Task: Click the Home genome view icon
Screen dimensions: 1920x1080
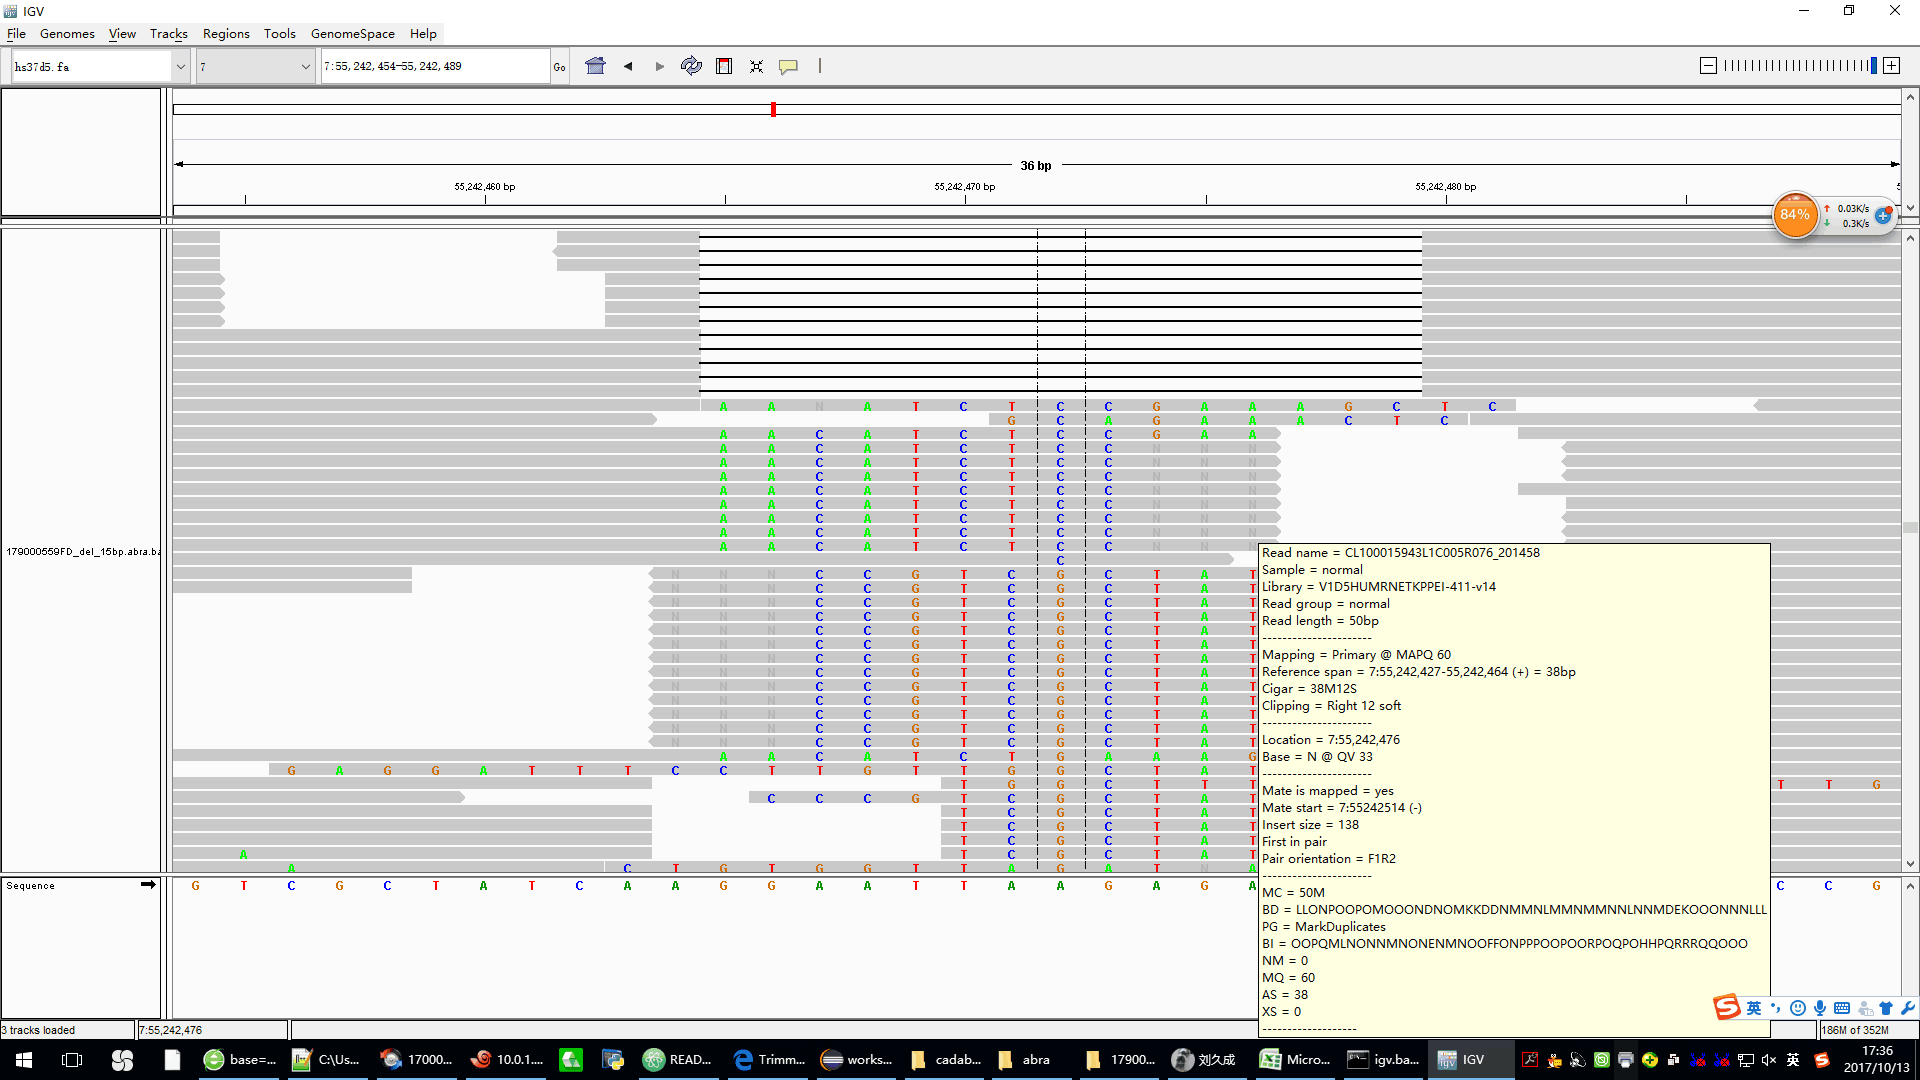Action: click(x=595, y=66)
